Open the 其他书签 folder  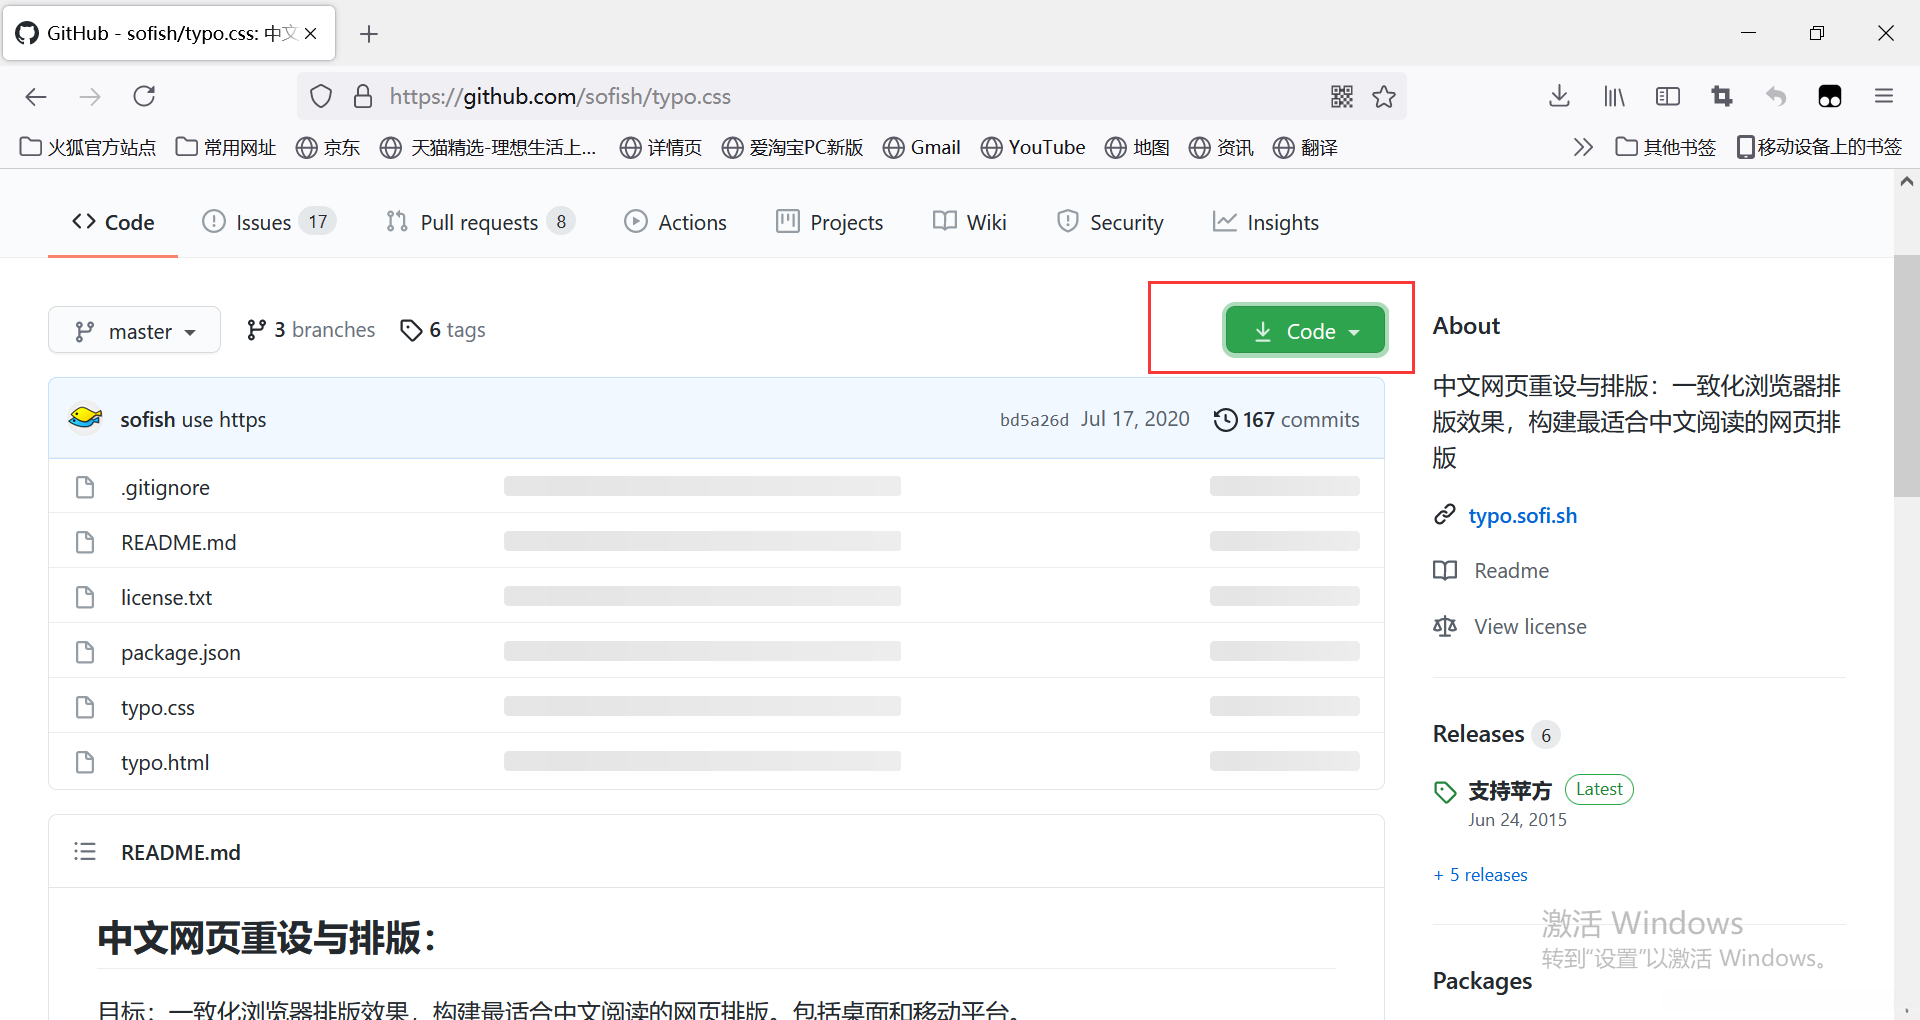click(x=1666, y=148)
